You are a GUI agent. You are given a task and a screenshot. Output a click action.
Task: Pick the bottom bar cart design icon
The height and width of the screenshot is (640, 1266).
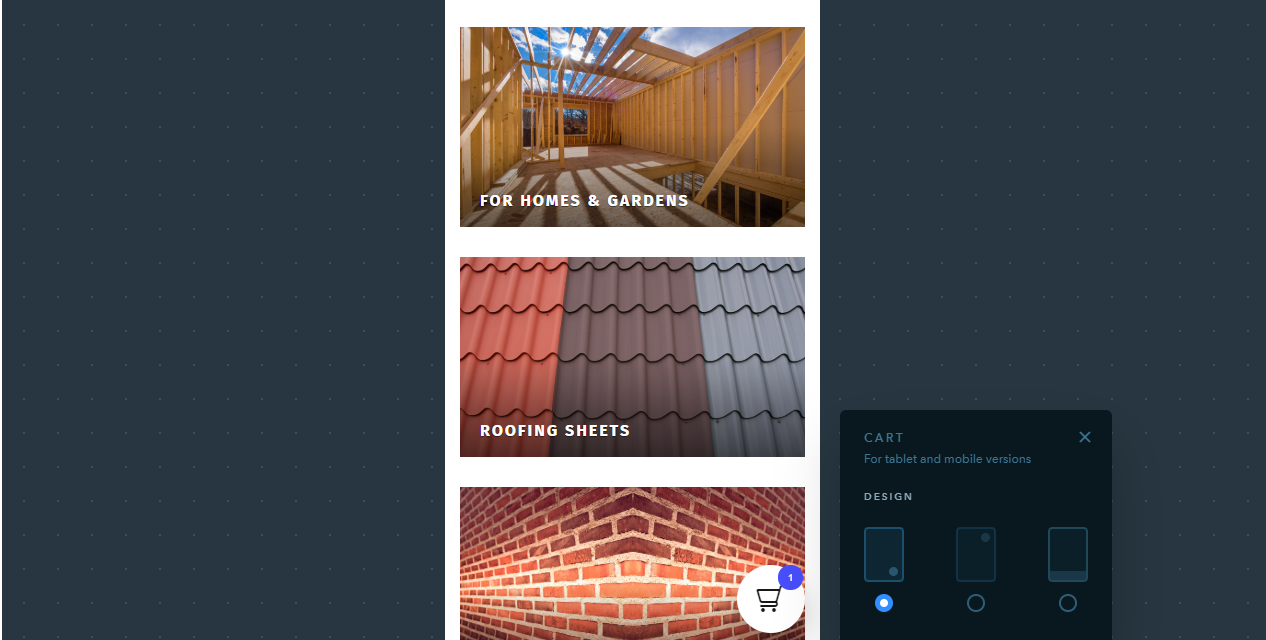pos(1068,555)
